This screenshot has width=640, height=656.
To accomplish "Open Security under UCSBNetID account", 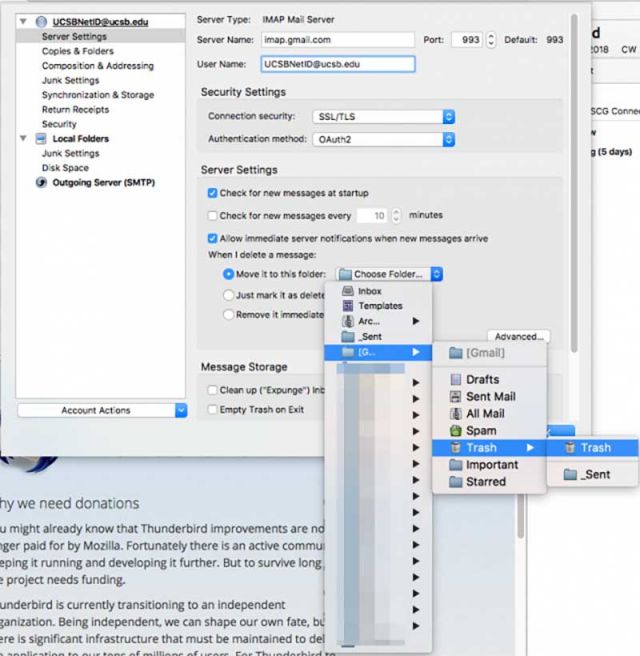I will coord(59,124).
